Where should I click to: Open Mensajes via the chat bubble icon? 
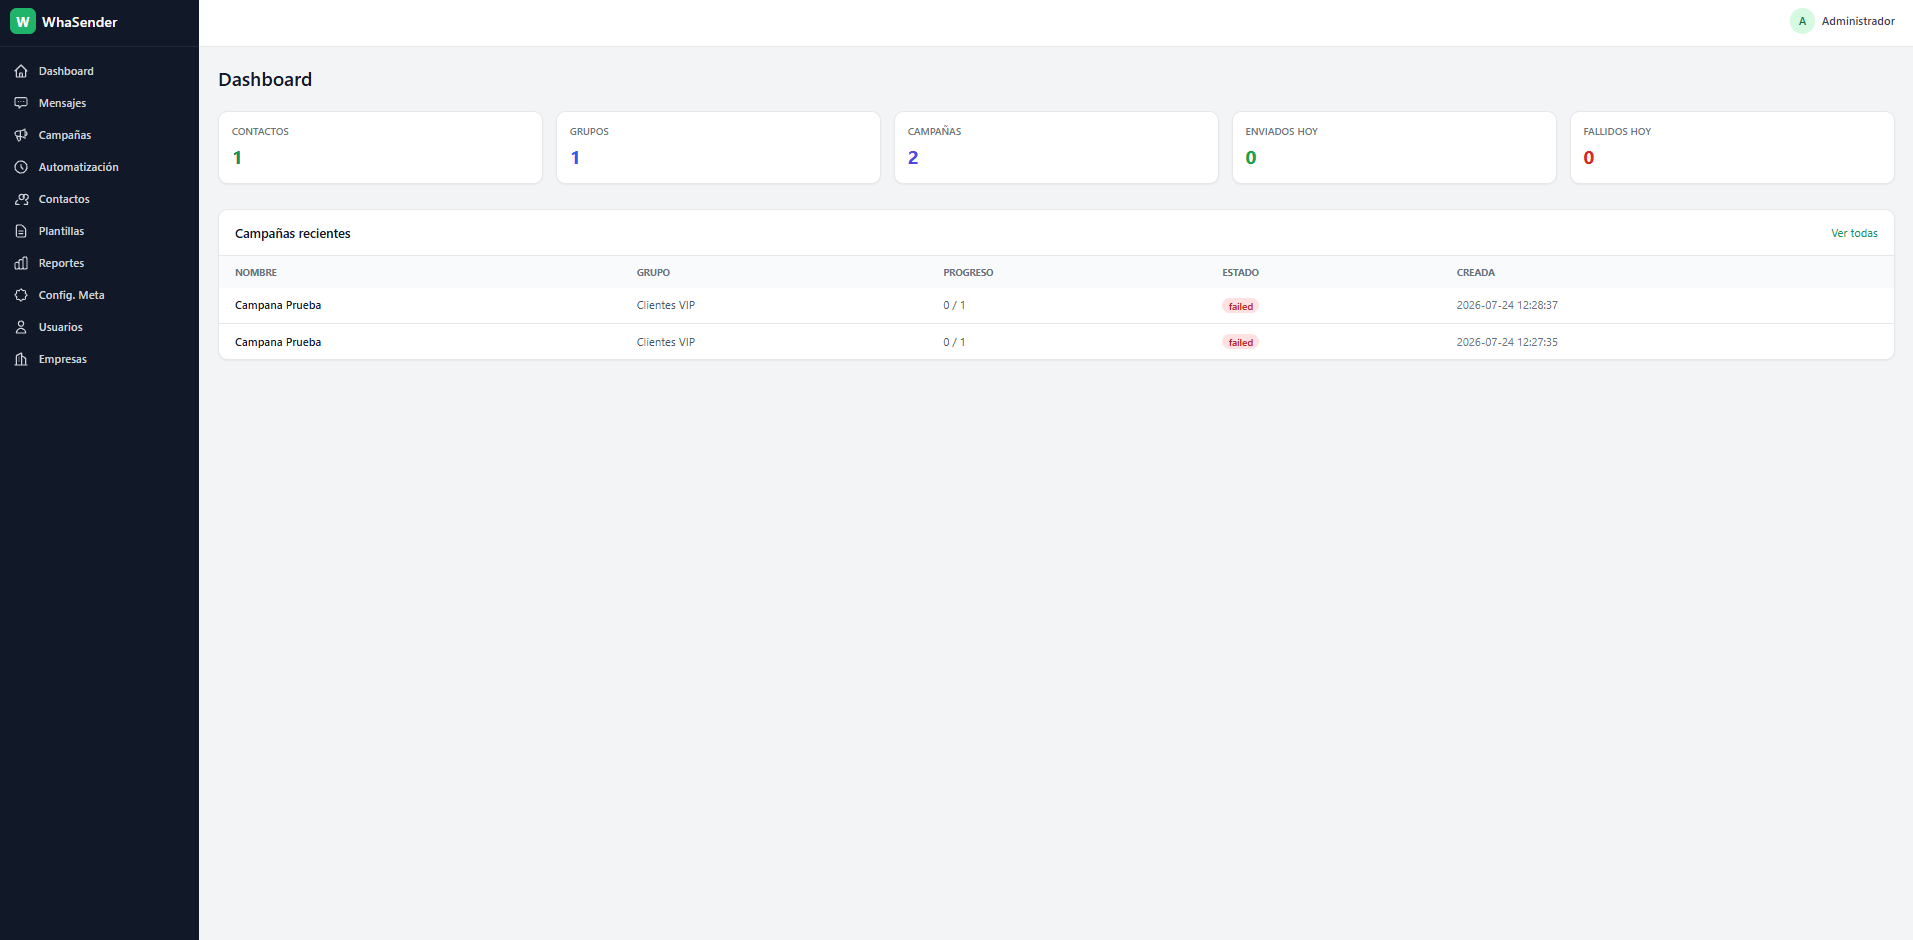[21, 103]
